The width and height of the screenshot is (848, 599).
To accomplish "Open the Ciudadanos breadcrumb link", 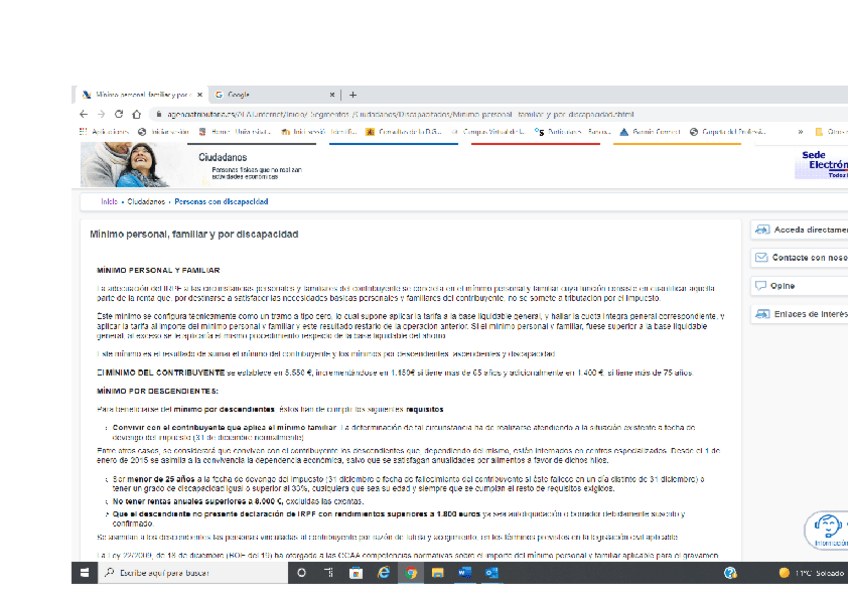I will coord(146,202).
